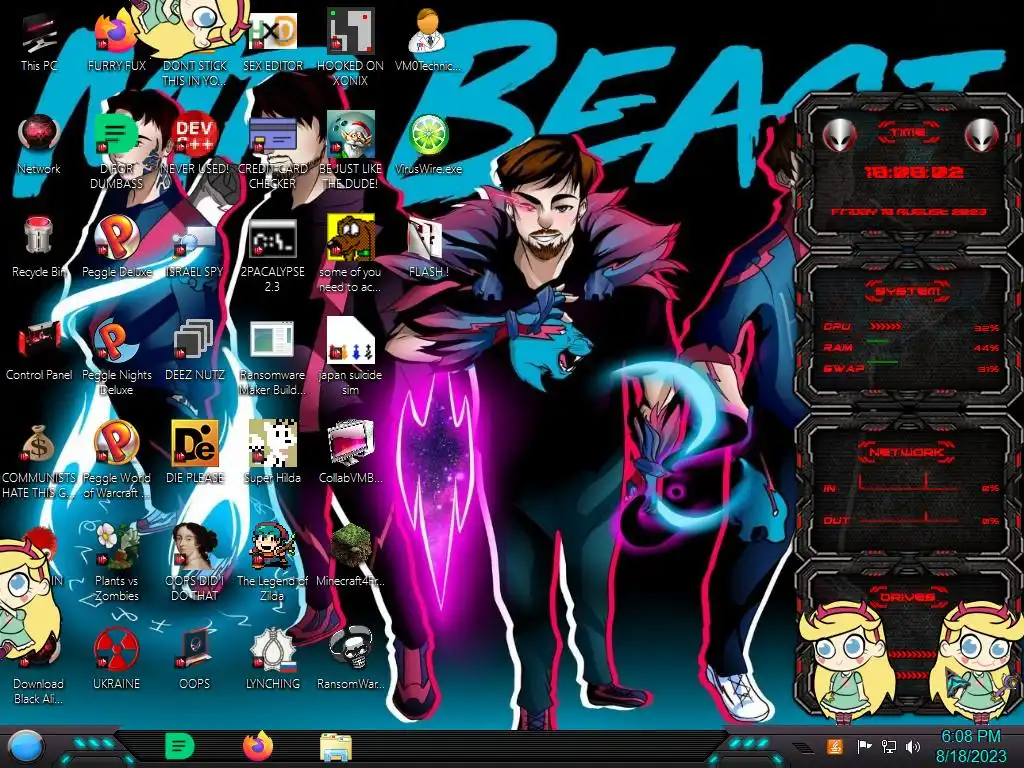Viewport: 1024px width, 768px height.
Task: Open Control Panel desktop icon
Action: pos(39,340)
